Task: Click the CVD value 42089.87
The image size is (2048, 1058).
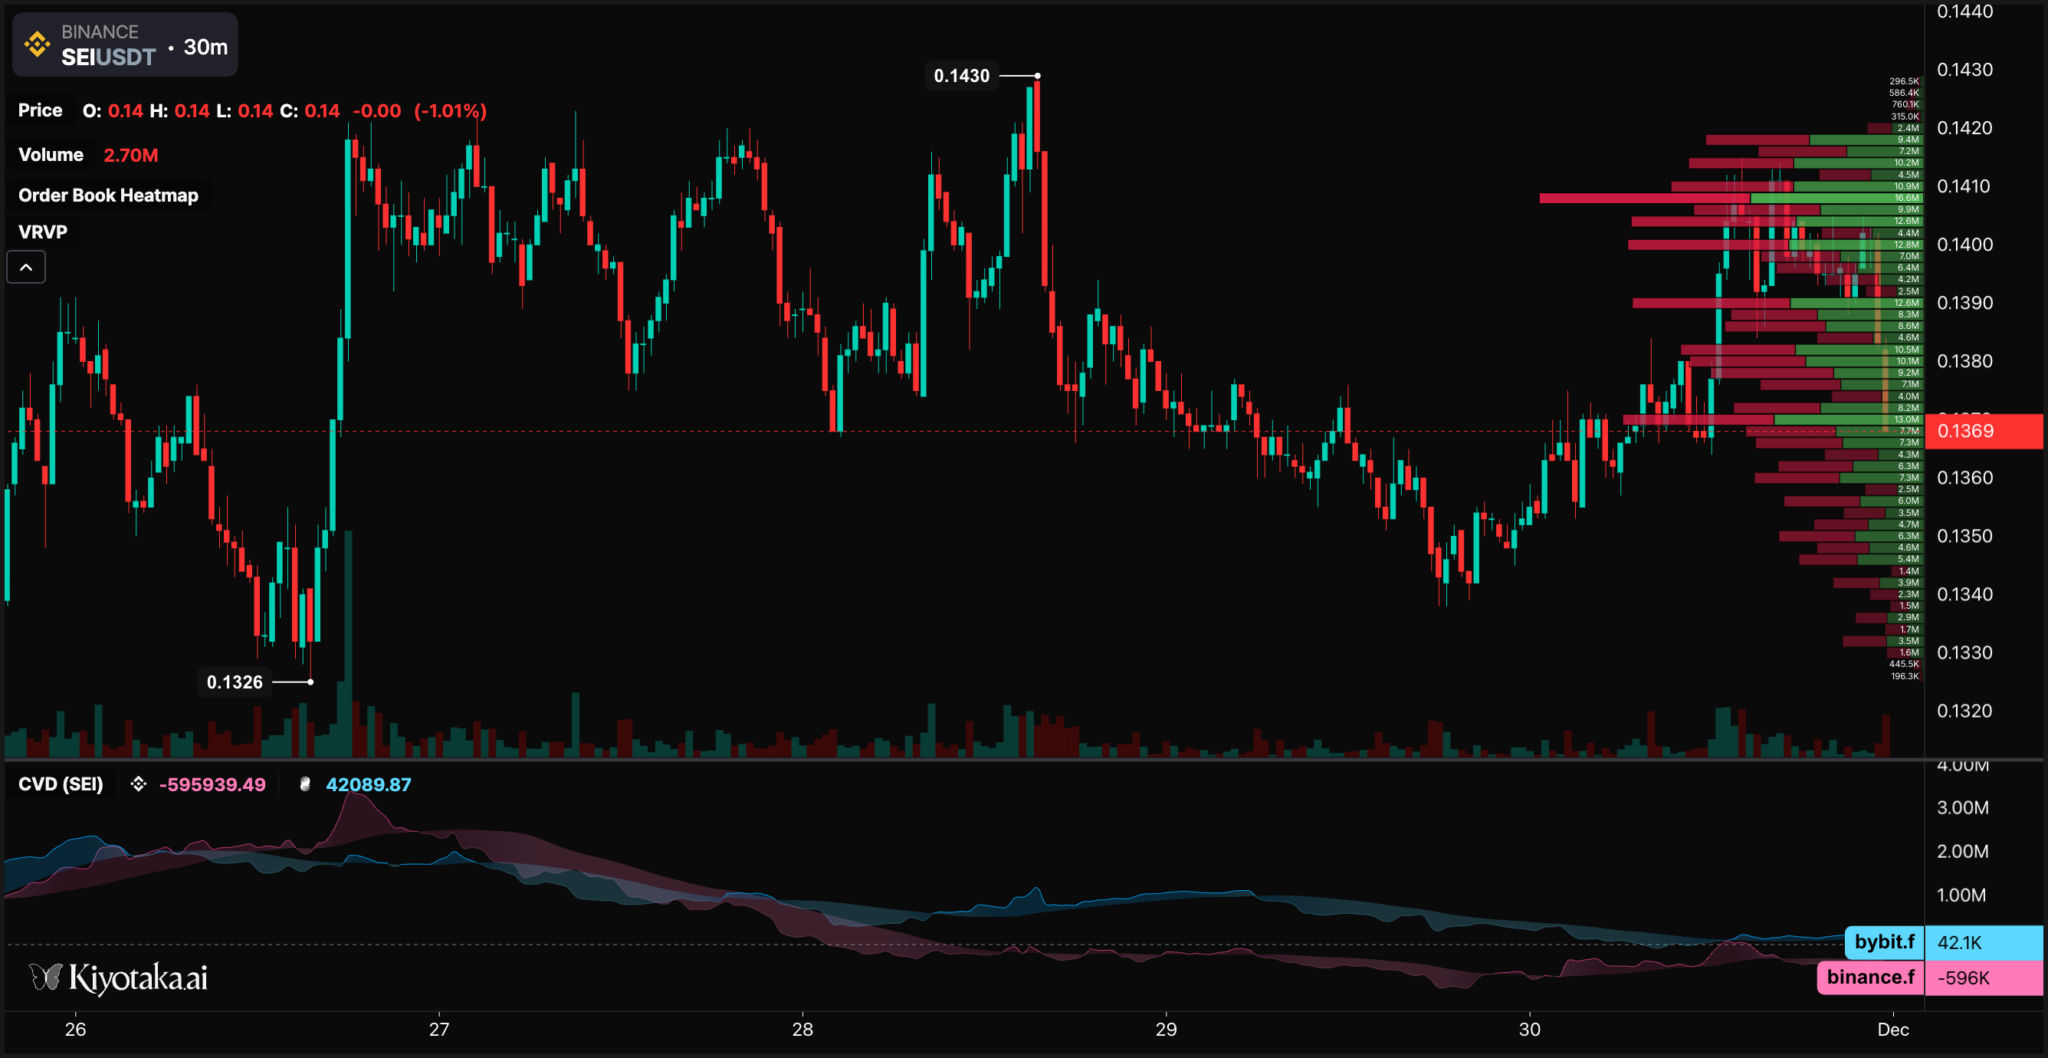Action: tap(368, 785)
